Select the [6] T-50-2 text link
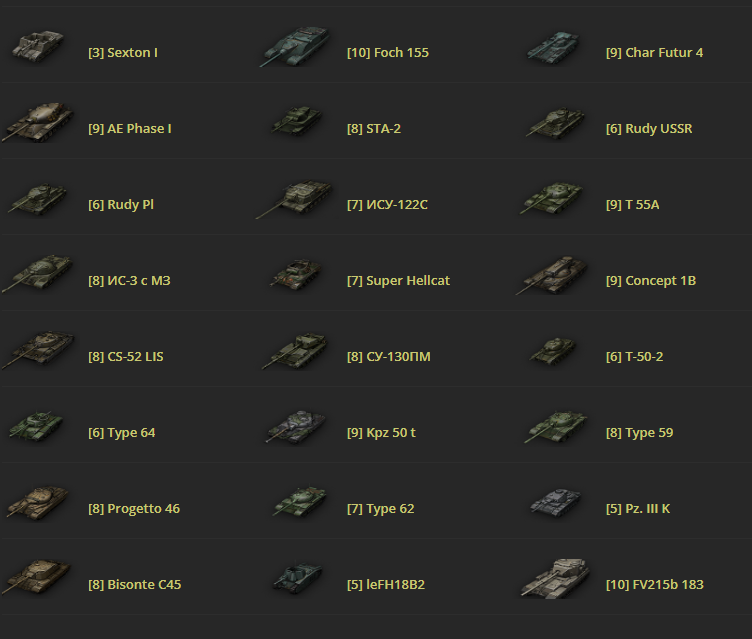The width and height of the screenshot is (752, 639). tap(634, 356)
